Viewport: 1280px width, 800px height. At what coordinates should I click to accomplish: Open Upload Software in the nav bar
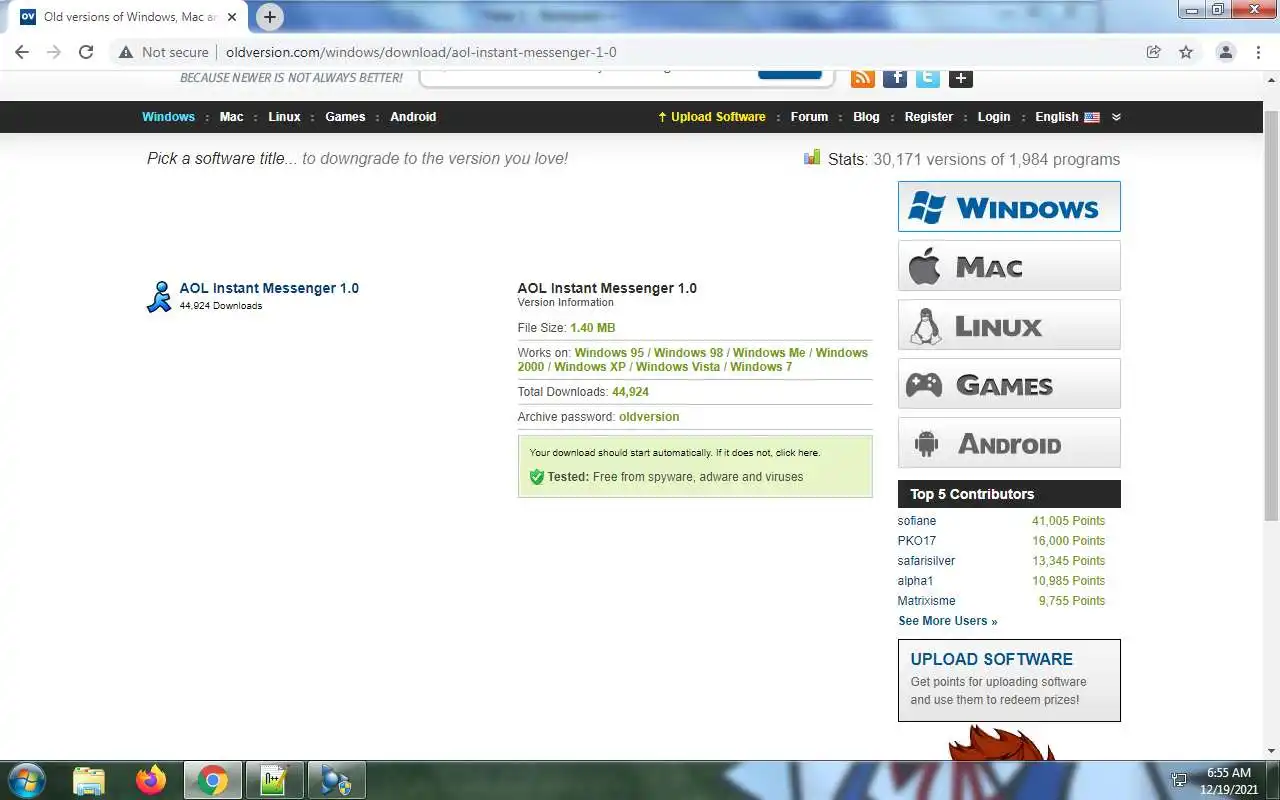(x=711, y=117)
